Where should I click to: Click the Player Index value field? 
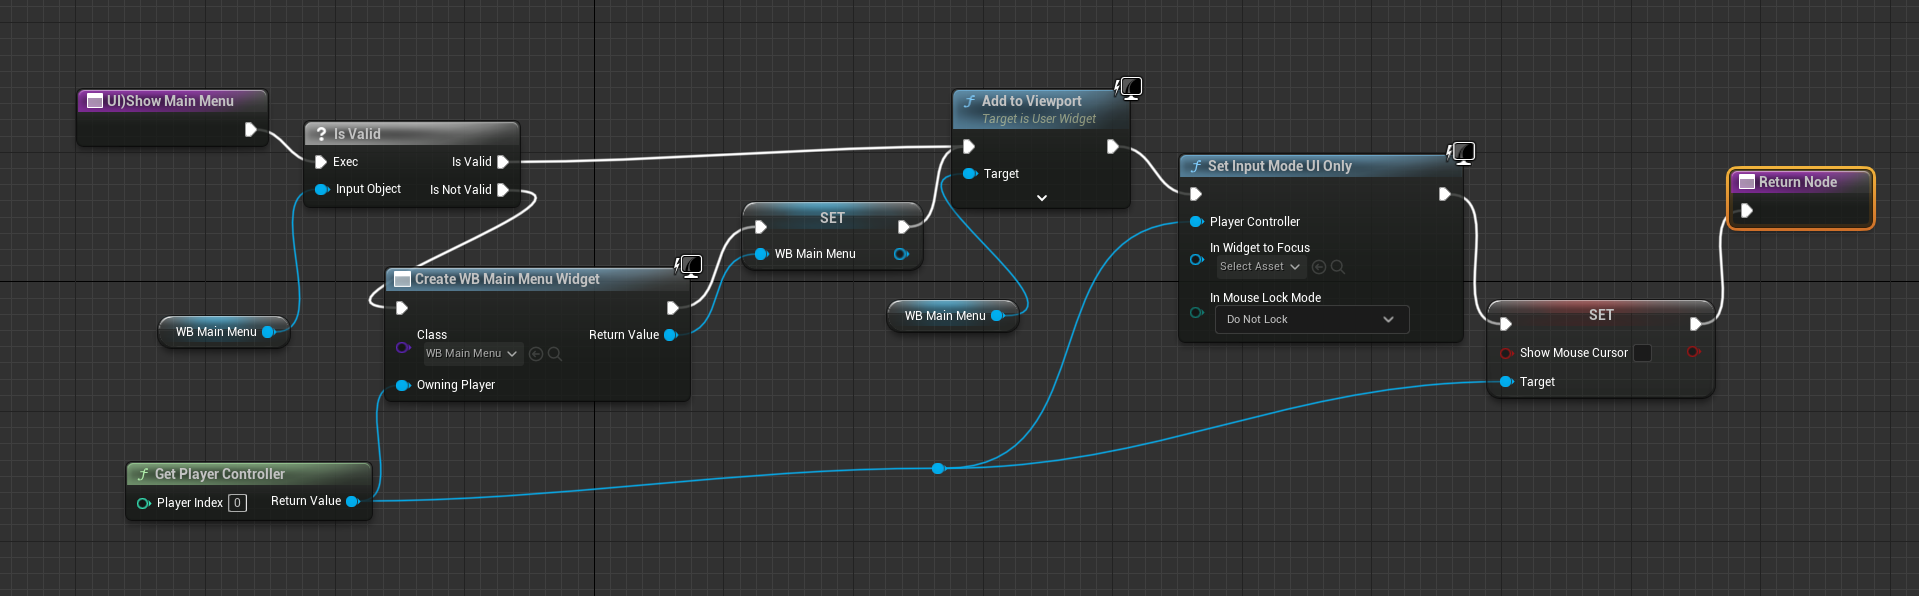coord(237,503)
